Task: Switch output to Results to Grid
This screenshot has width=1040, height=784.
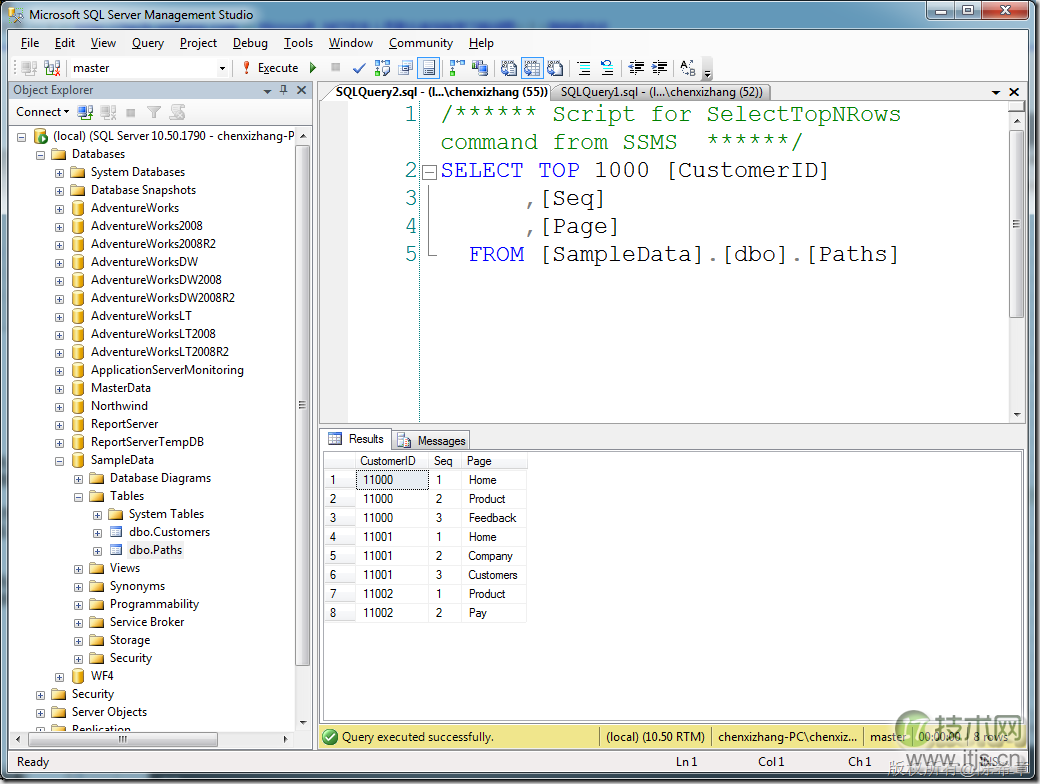Action: [532, 68]
